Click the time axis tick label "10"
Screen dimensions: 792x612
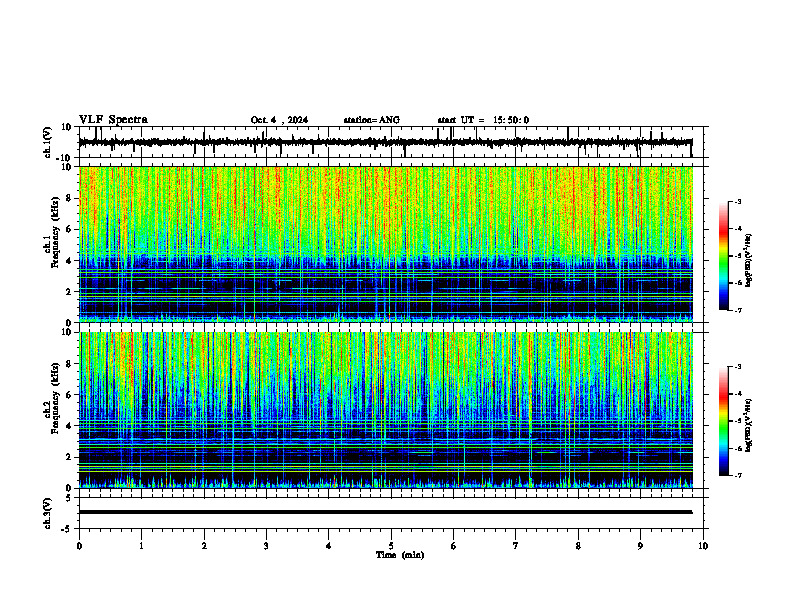point(703,546)
